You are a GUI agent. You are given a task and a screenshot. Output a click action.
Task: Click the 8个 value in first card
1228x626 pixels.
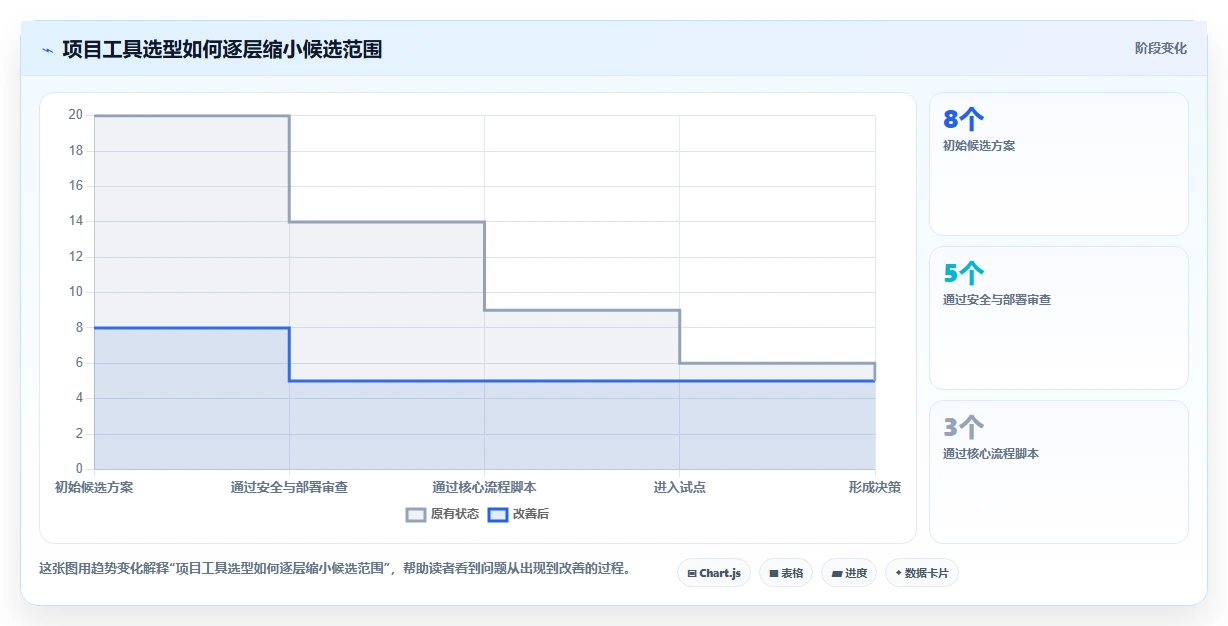point(964,119)
